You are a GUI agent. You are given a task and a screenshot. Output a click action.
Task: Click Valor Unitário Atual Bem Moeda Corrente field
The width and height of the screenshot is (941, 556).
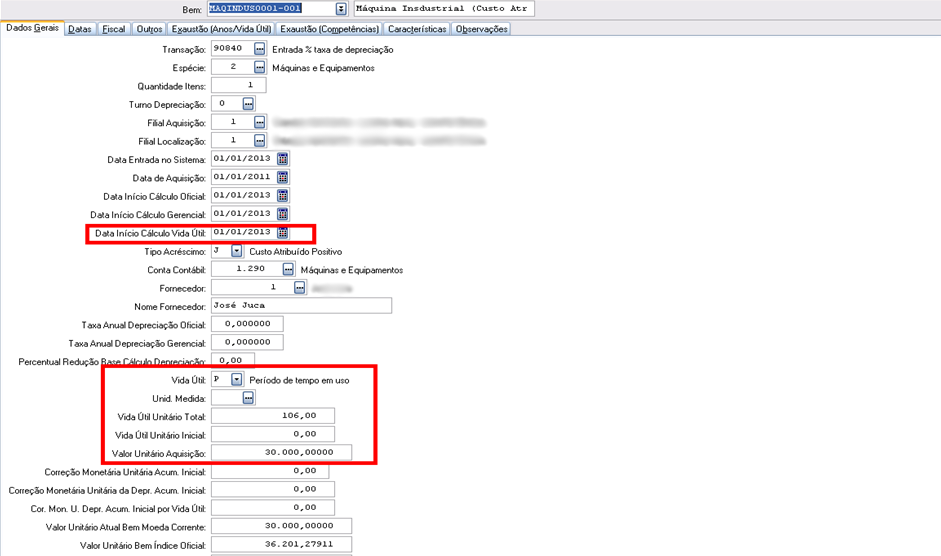281,526
